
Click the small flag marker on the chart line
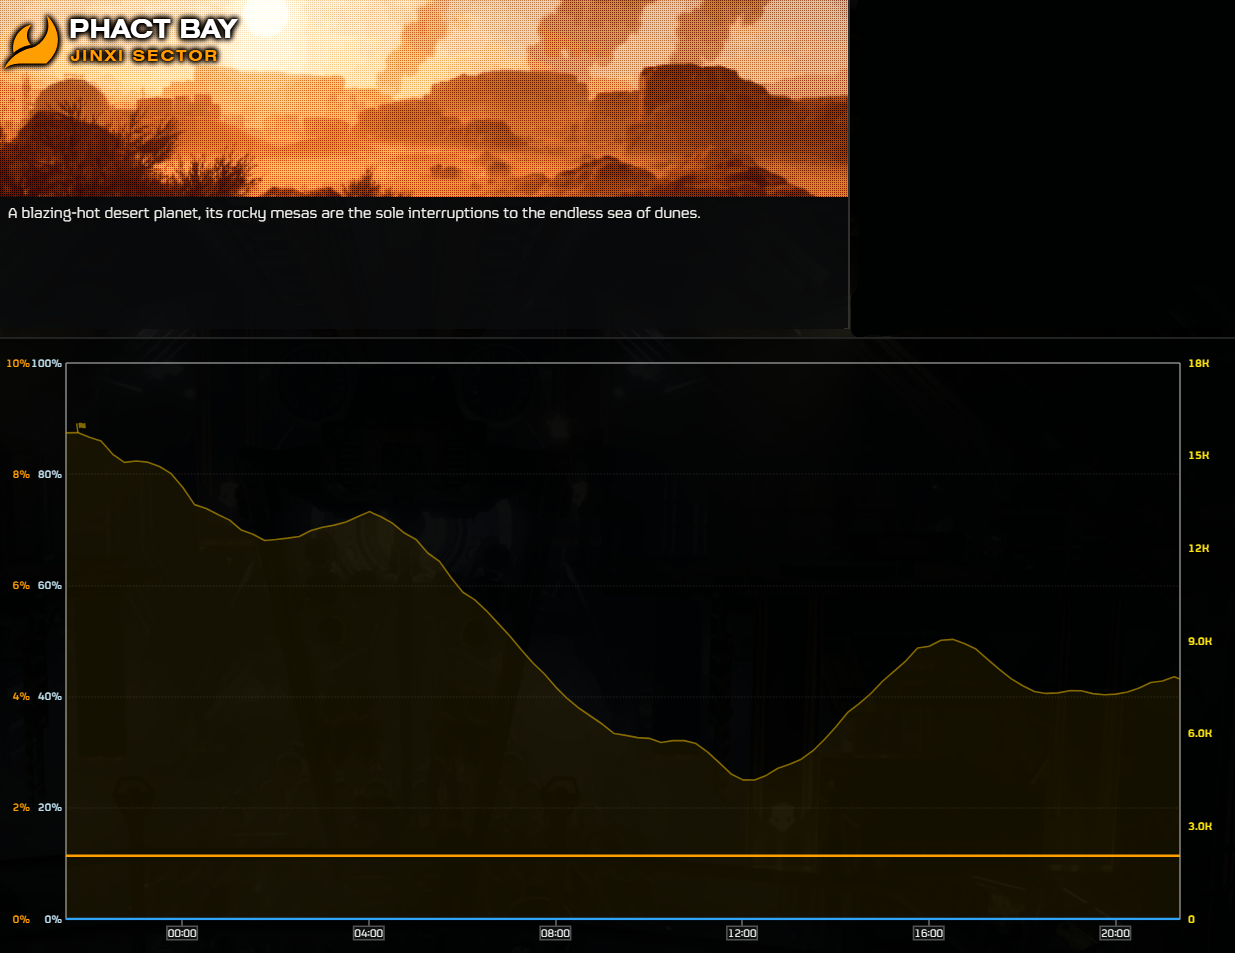tap(81, 427)
